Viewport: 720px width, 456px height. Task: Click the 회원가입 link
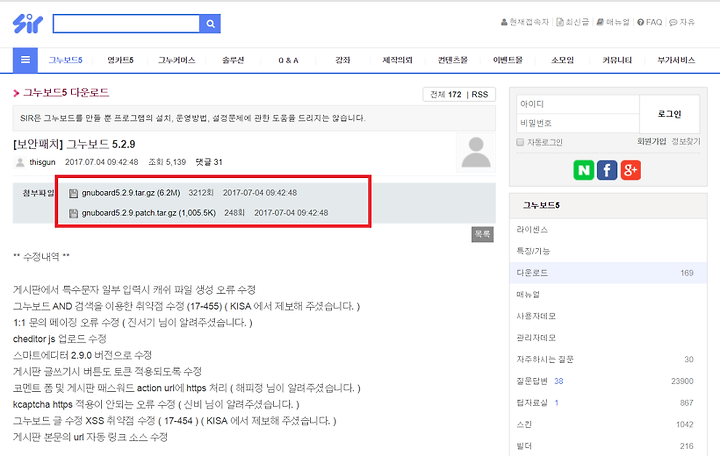[x=651, y=141]
